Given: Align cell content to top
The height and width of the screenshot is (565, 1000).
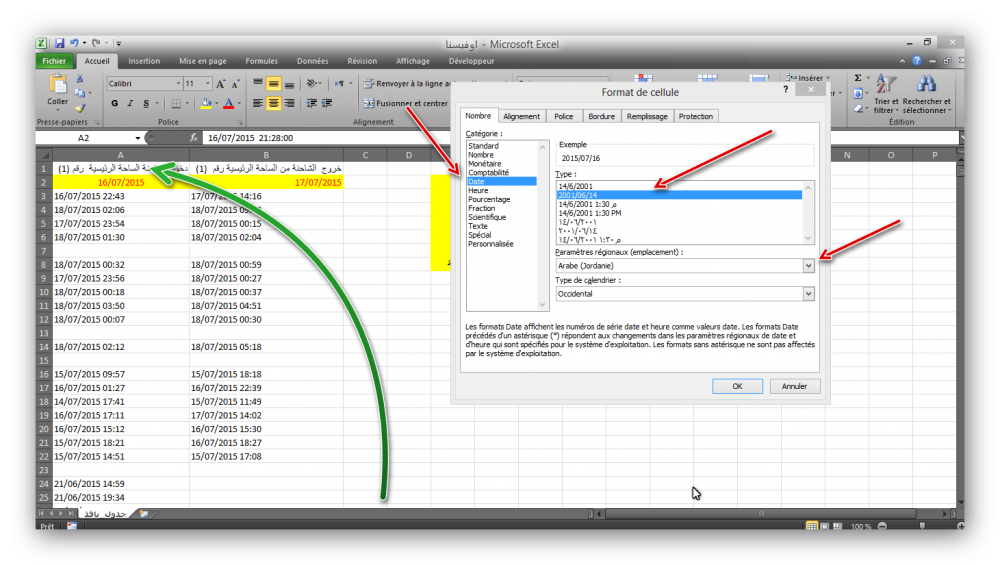Looking at the screenshot, I should tap(258, 84).
